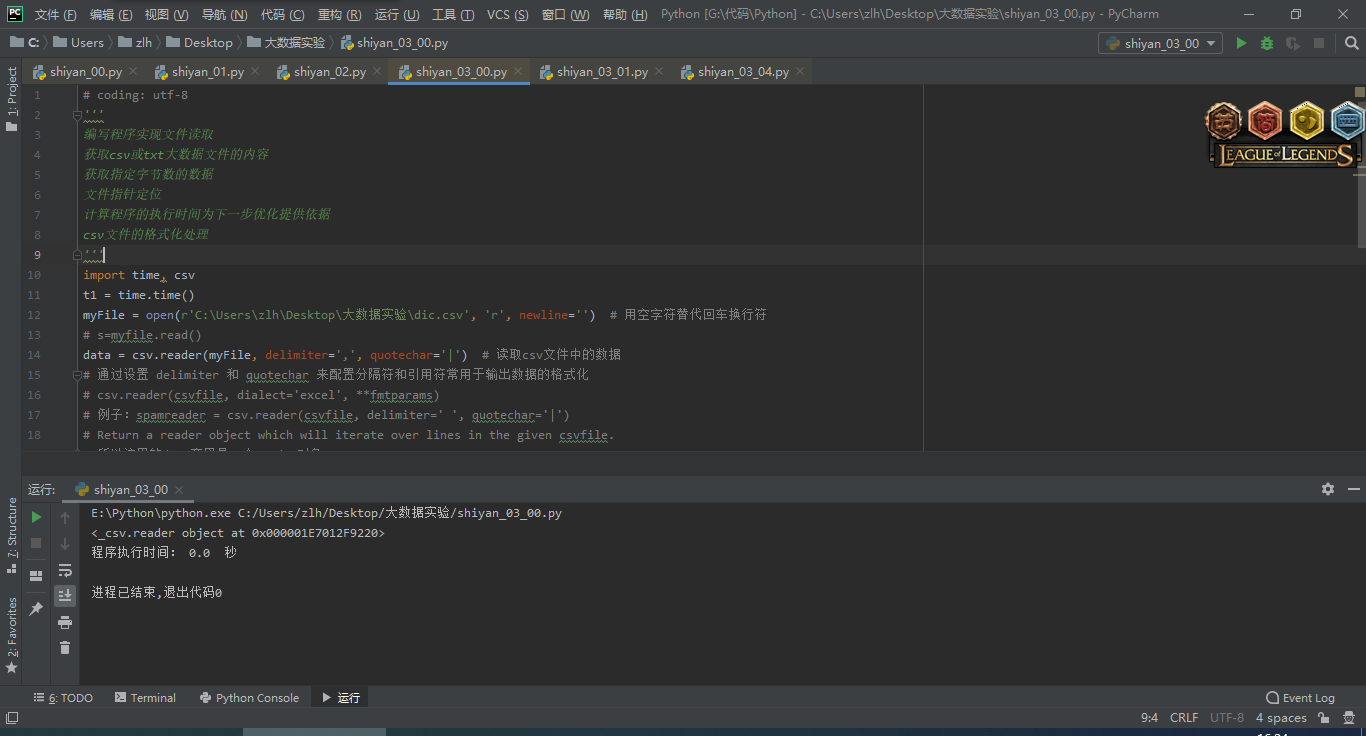Open the shiyan_03_00 run configuration dropdown
Screen dimensions: 1366x736
click(1161, 43)
